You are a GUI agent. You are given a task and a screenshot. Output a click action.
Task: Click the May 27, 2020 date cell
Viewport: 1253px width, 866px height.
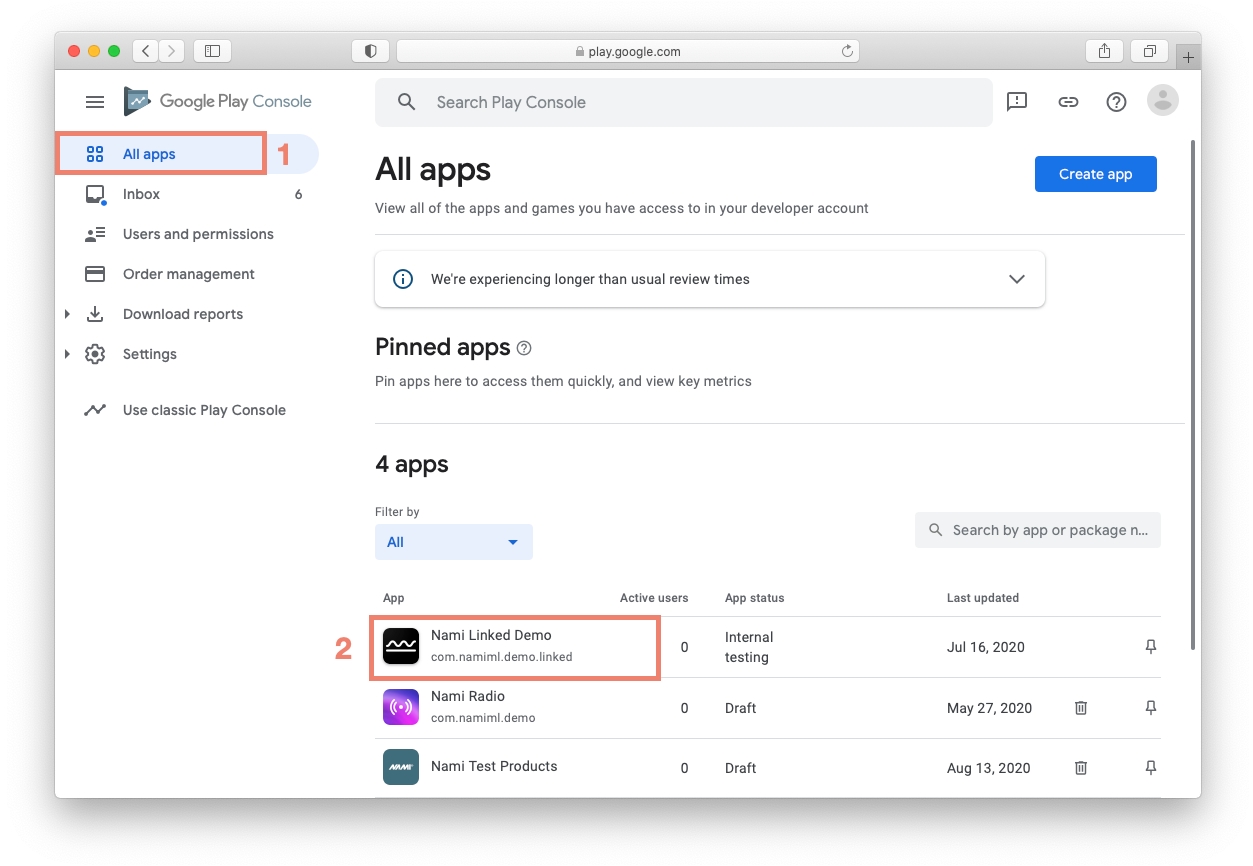989,708
